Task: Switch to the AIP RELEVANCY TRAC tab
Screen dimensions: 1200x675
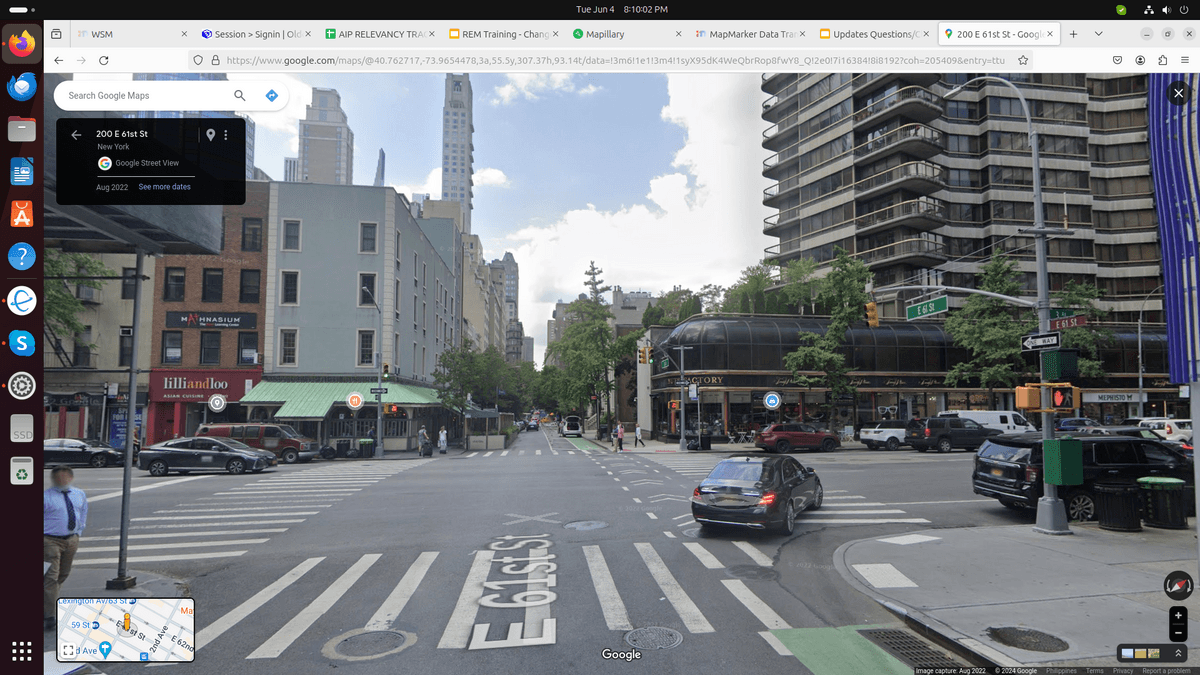Action: [x=378, y=34]
